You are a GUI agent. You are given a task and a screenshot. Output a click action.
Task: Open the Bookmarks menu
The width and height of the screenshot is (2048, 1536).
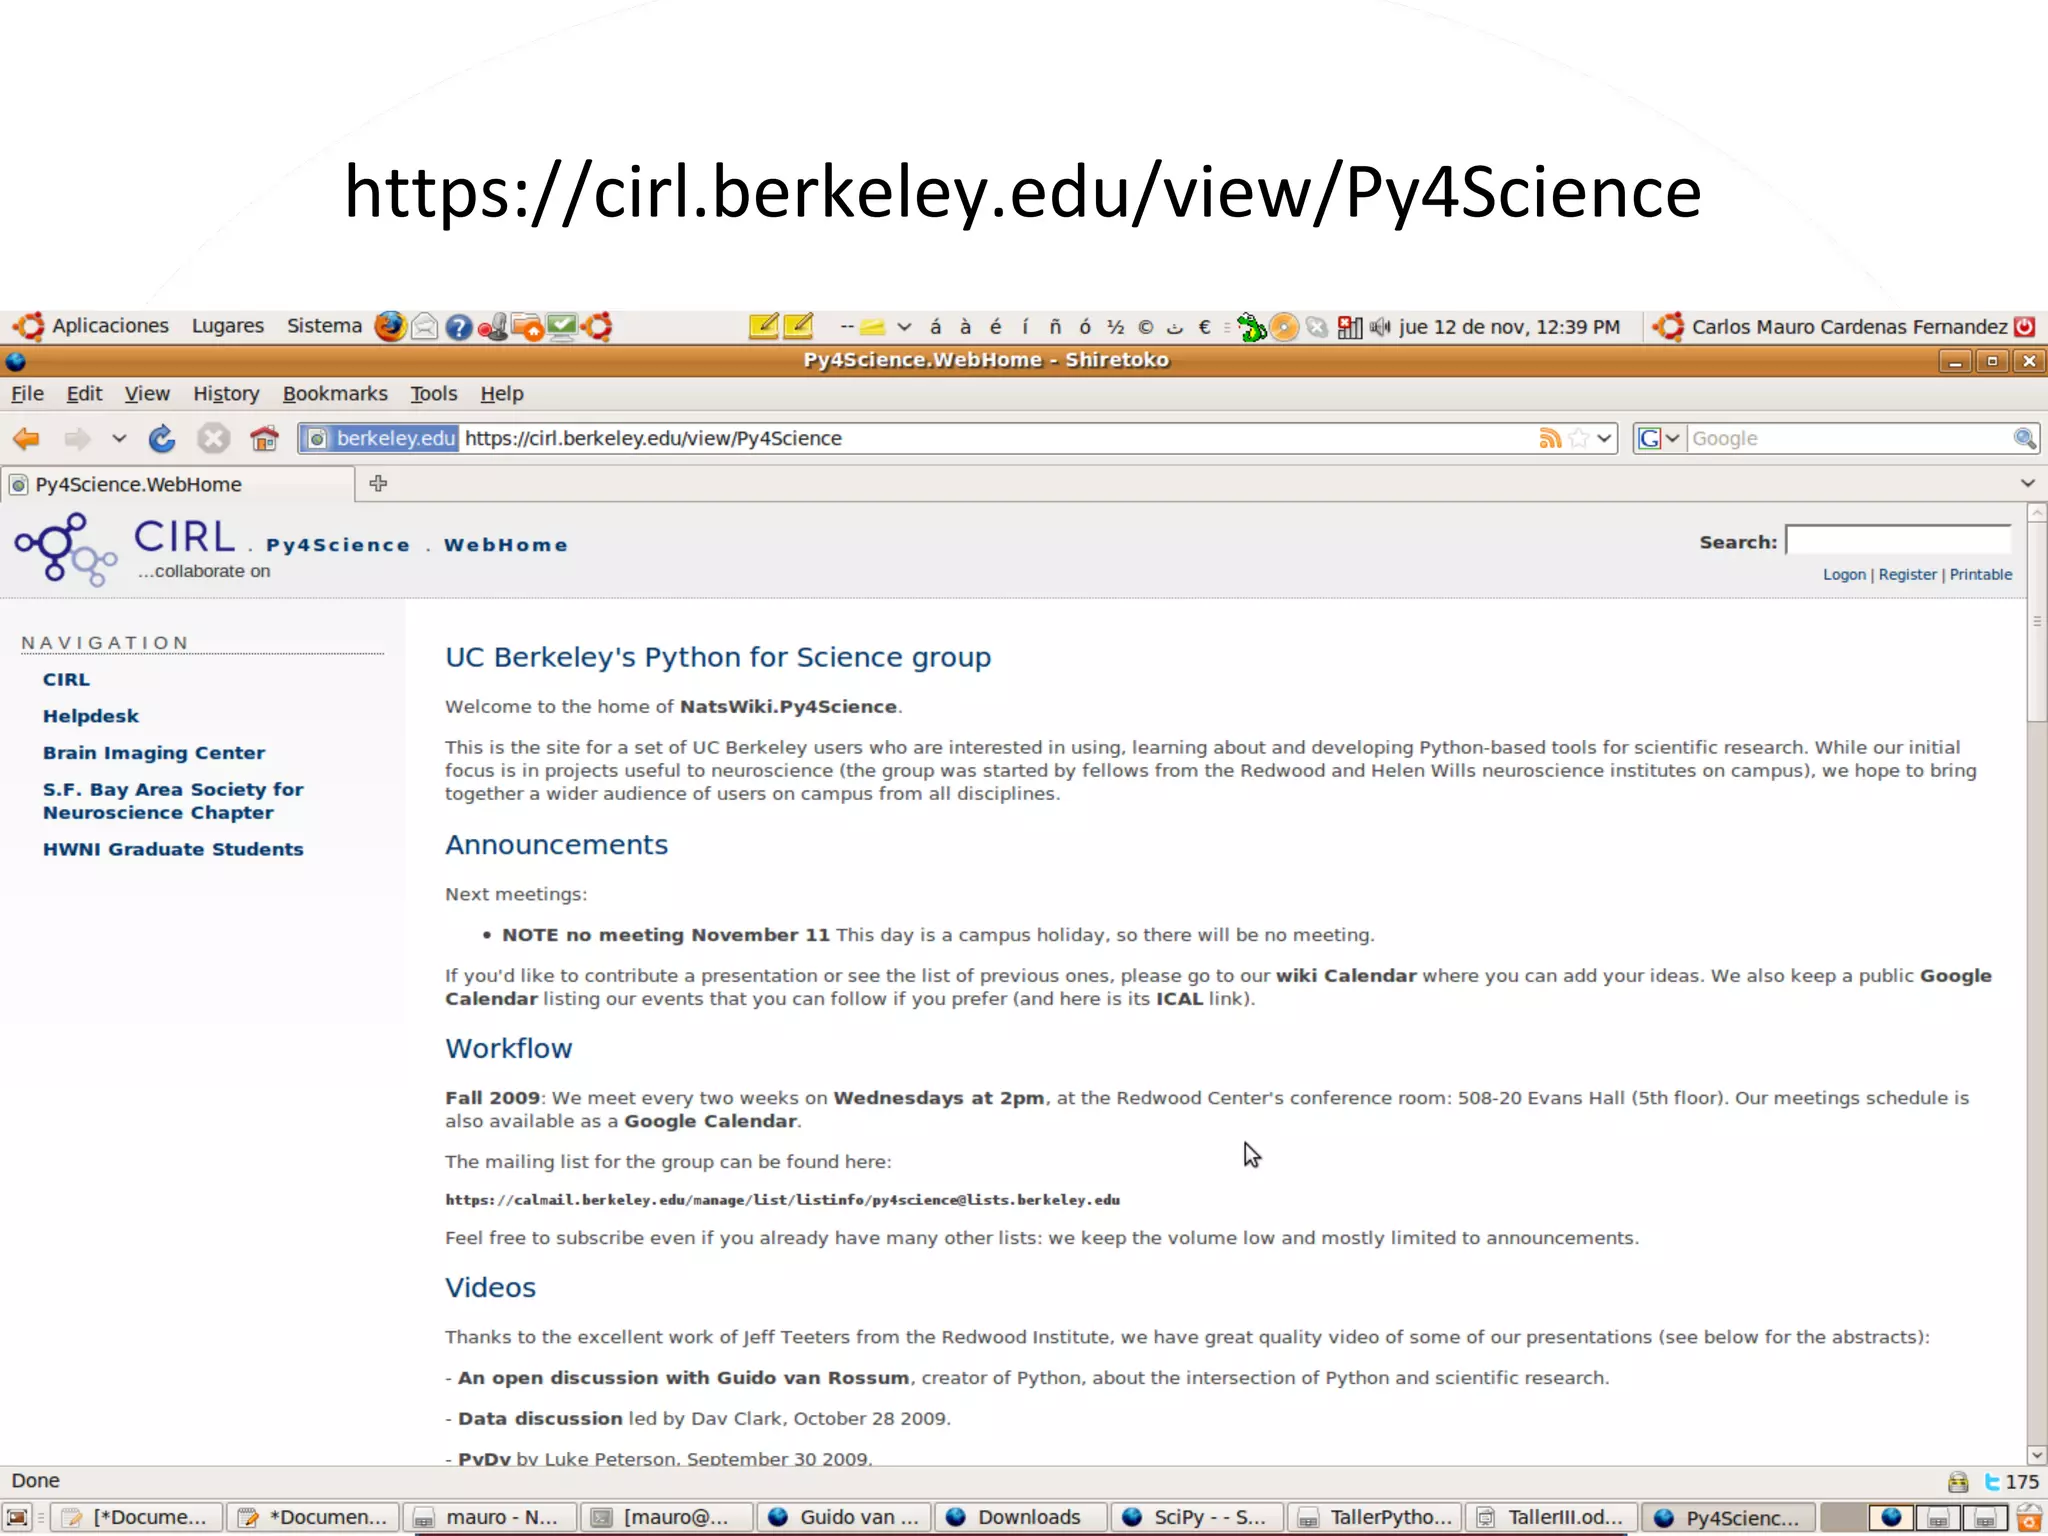(x=335, y=394)
